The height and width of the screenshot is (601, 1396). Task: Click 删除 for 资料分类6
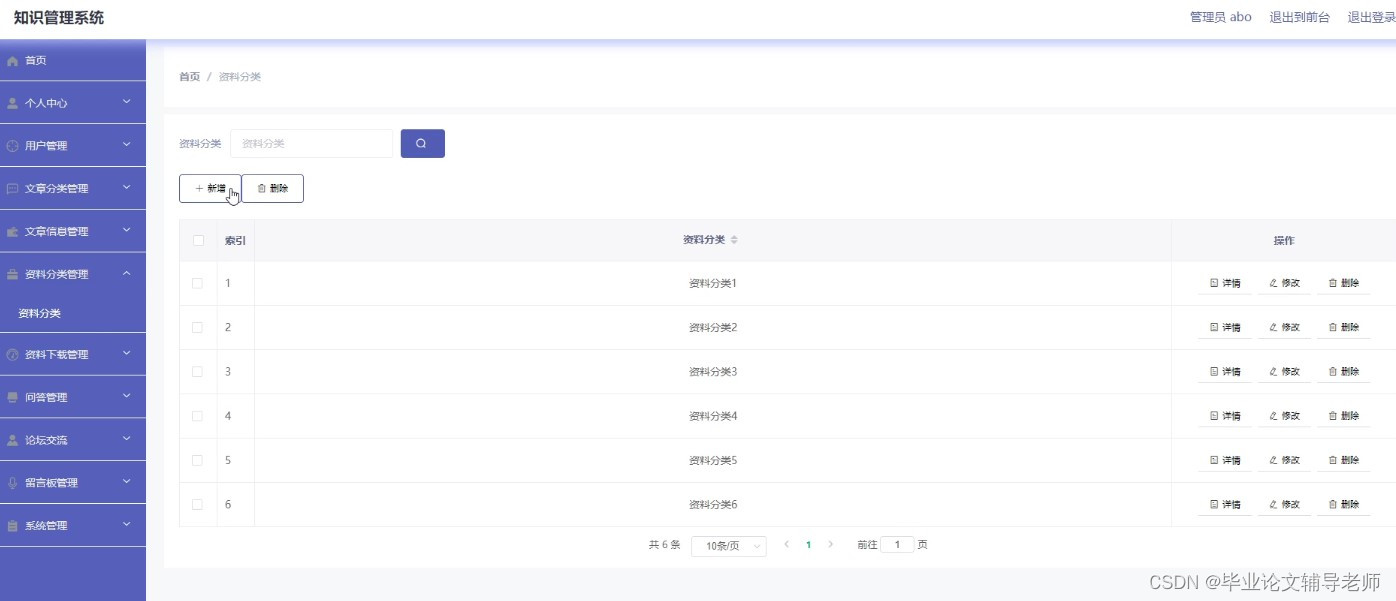[1343, 504]
